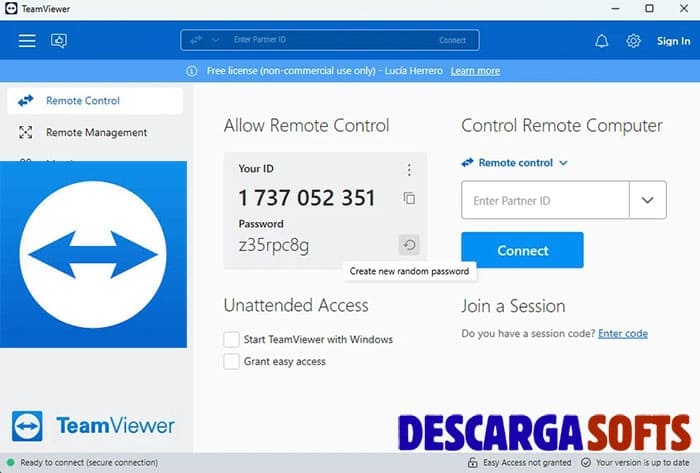Open the Learn more link
Image resolution: width=700 pixels, height=473 pixels.
(475, 71)
